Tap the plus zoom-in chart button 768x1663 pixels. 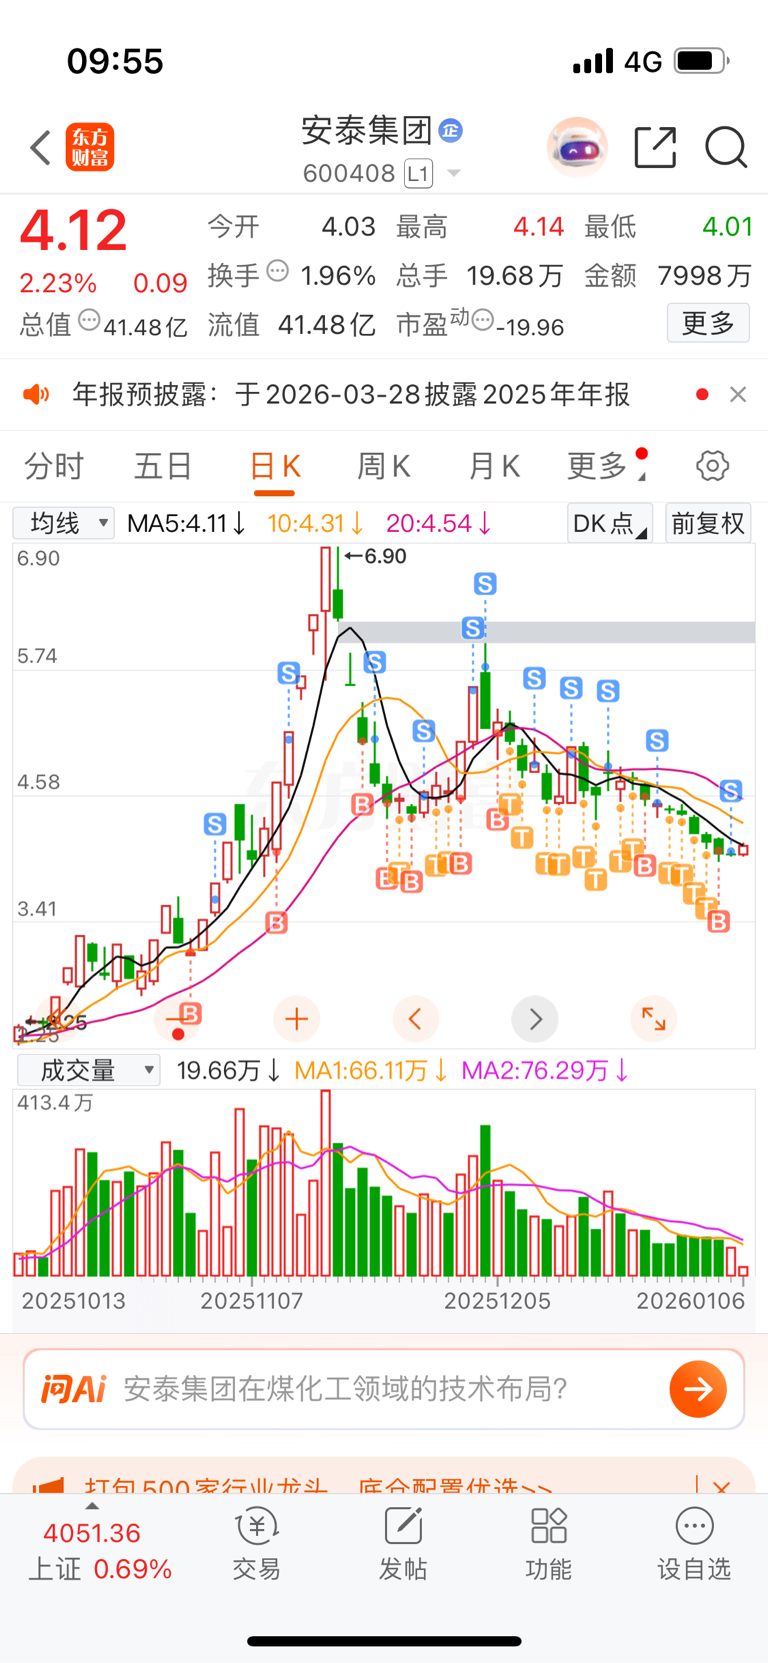[x=296, y=1019]
